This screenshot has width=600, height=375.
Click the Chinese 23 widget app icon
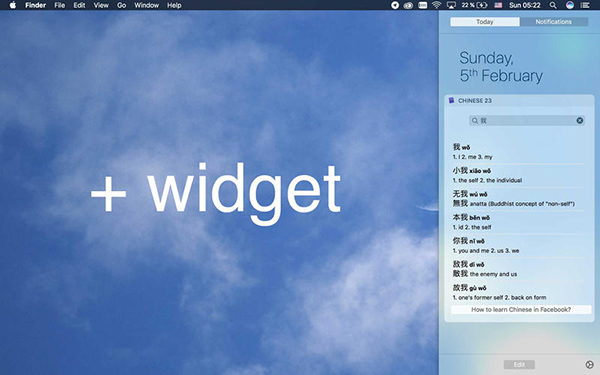[x=452, y=101]
